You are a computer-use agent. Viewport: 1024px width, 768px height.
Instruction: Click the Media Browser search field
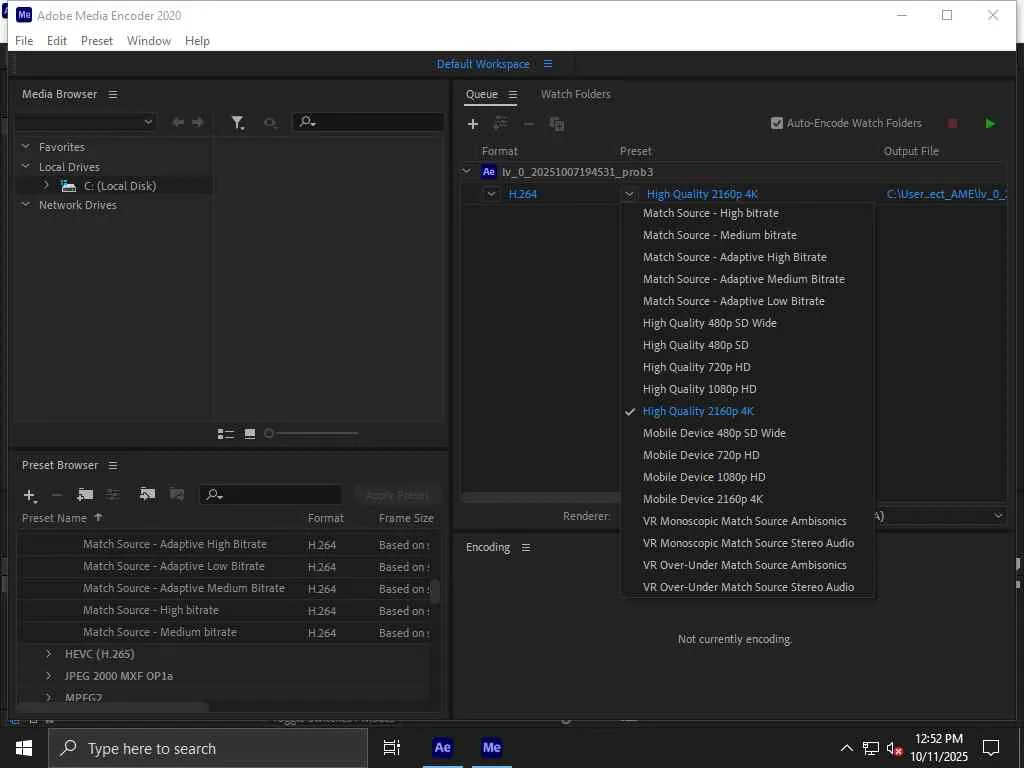(x=368, y=122)
